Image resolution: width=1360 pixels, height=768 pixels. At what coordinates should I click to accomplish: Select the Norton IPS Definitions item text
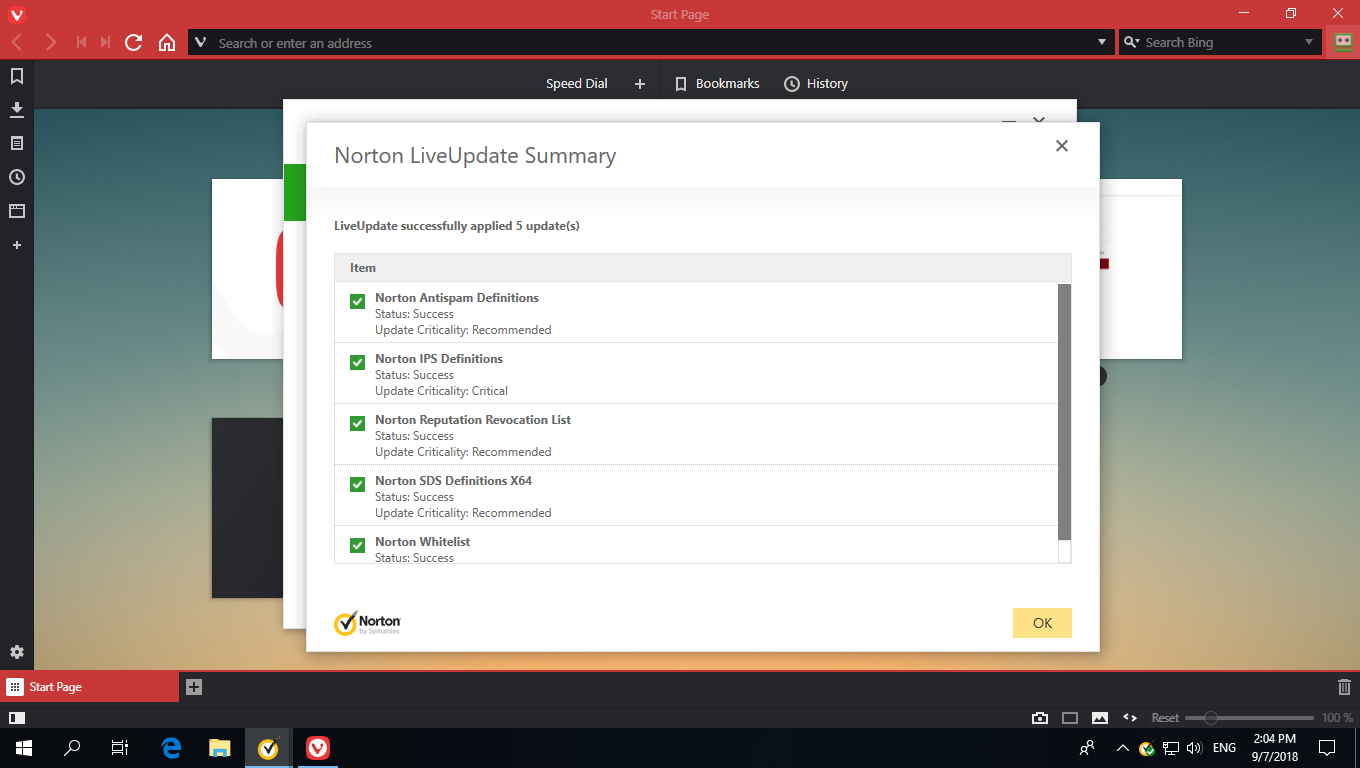pos(439,359)
